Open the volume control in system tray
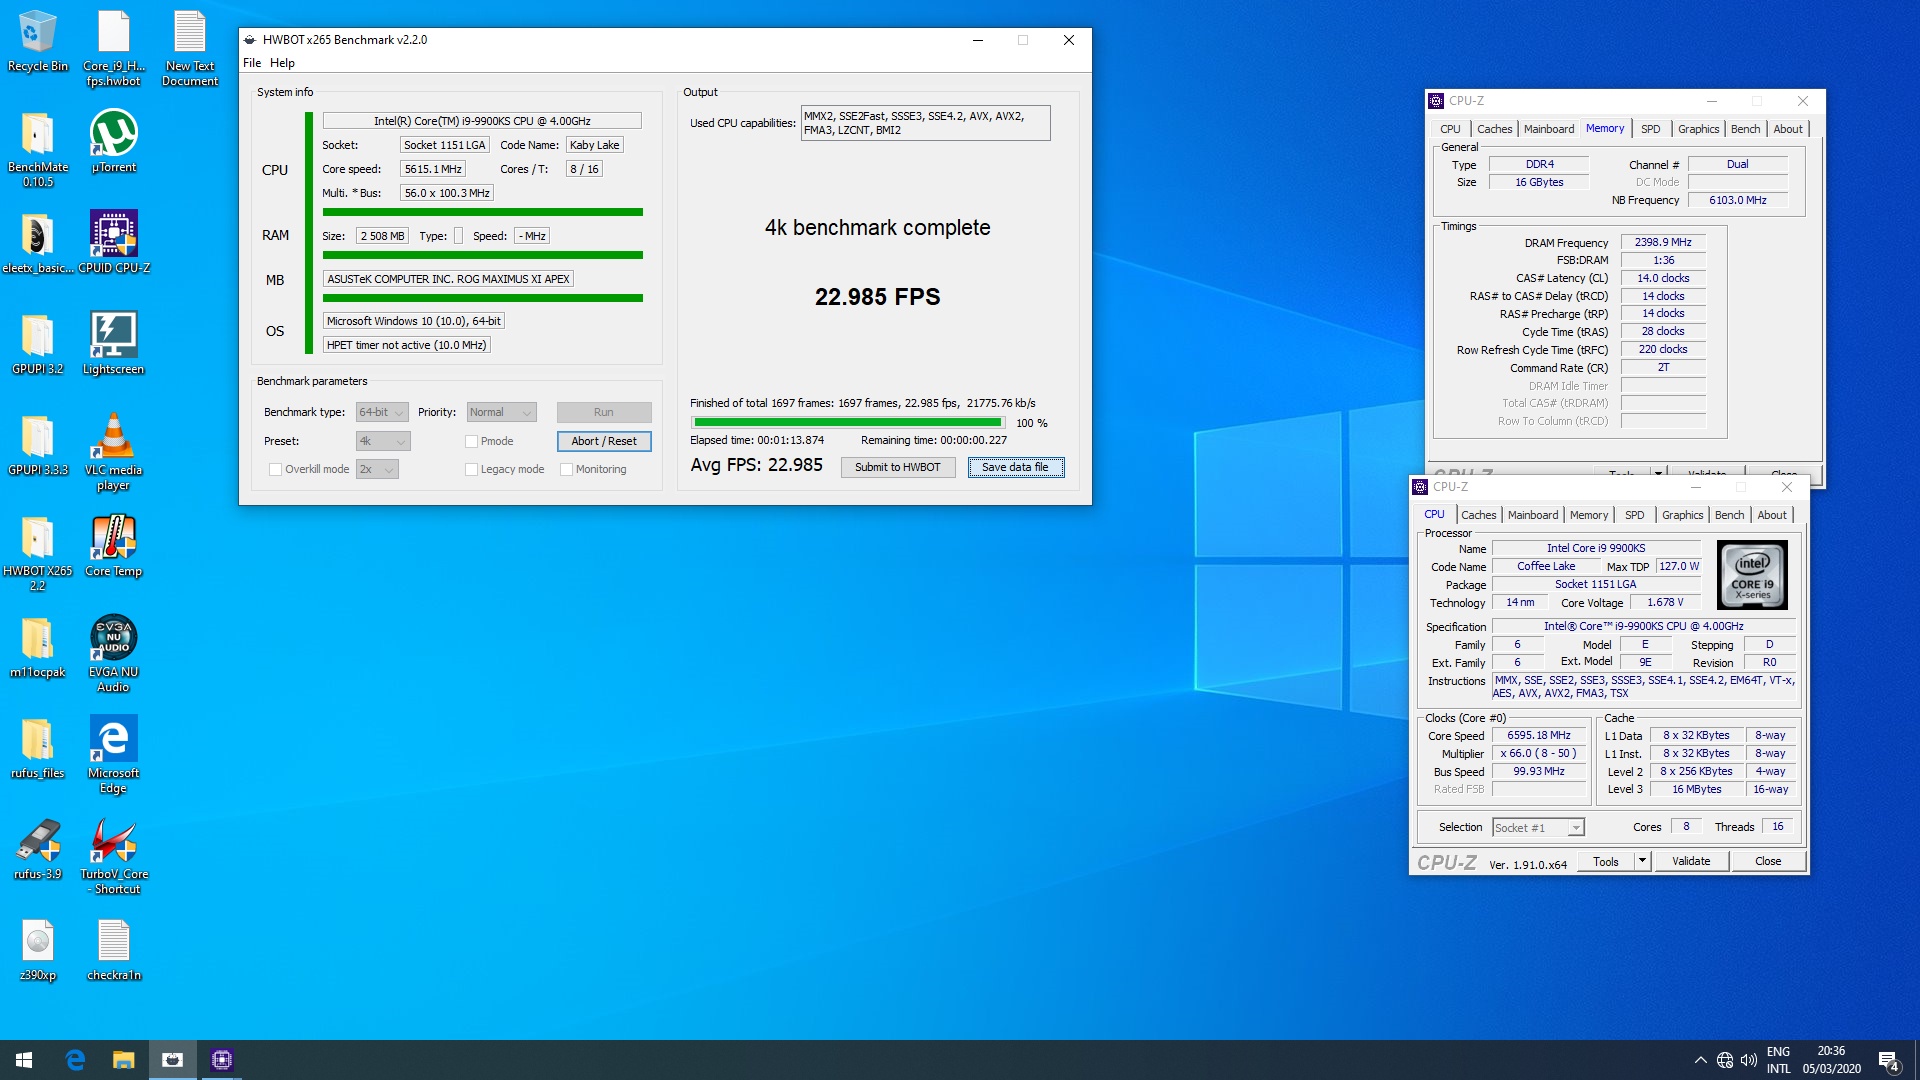 [x=1749, y=1060]
